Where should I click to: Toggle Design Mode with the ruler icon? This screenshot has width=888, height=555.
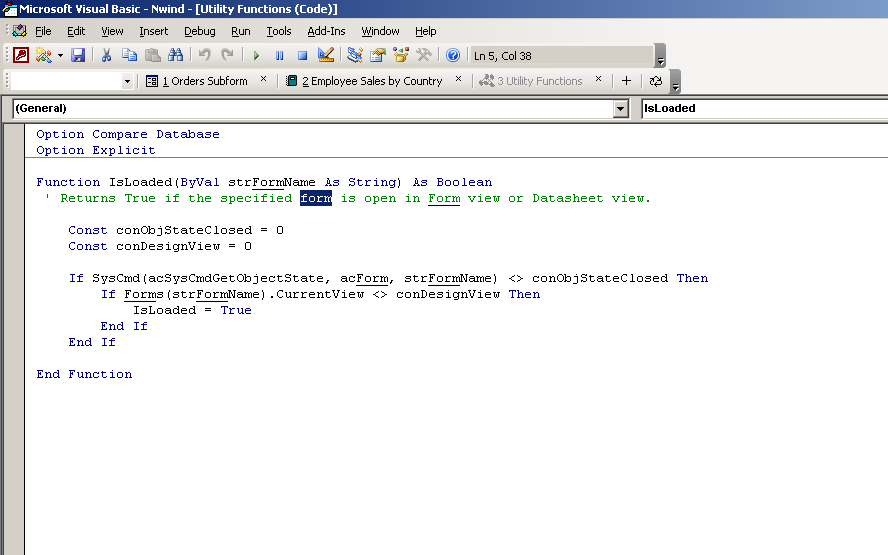click(x=326, y=55)
